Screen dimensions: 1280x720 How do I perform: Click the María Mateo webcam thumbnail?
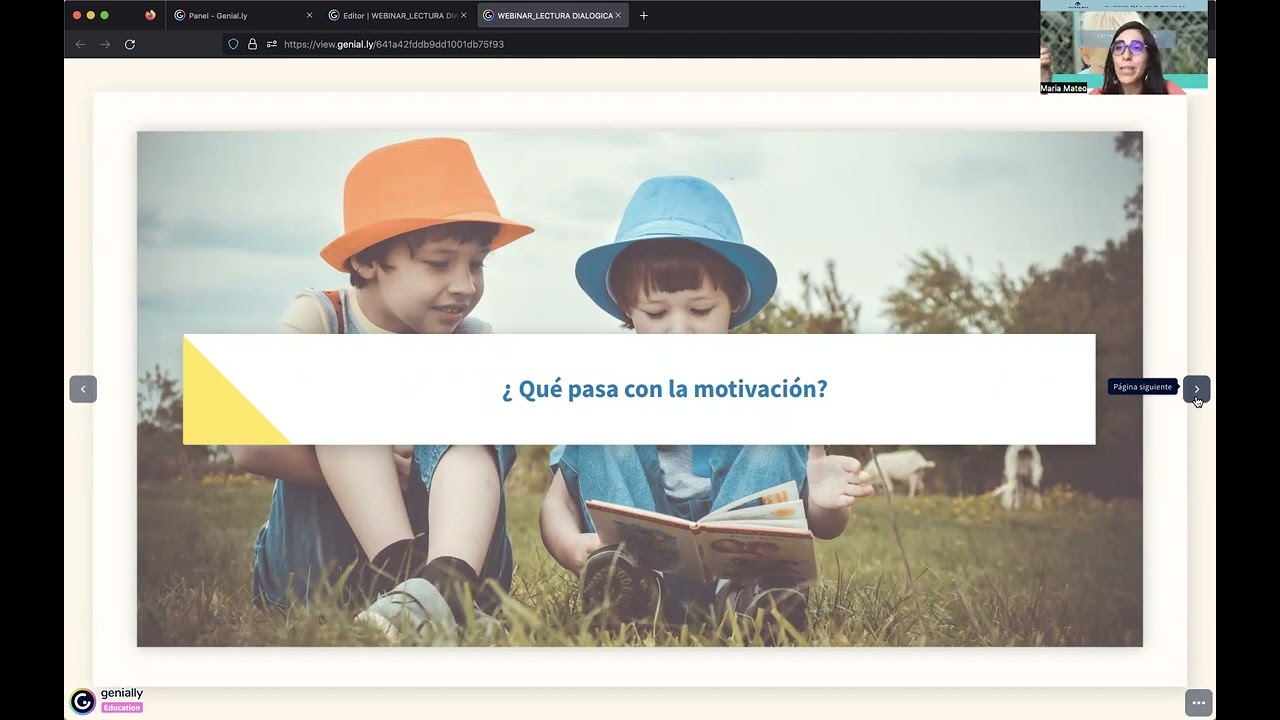[x=1123, y=47]
